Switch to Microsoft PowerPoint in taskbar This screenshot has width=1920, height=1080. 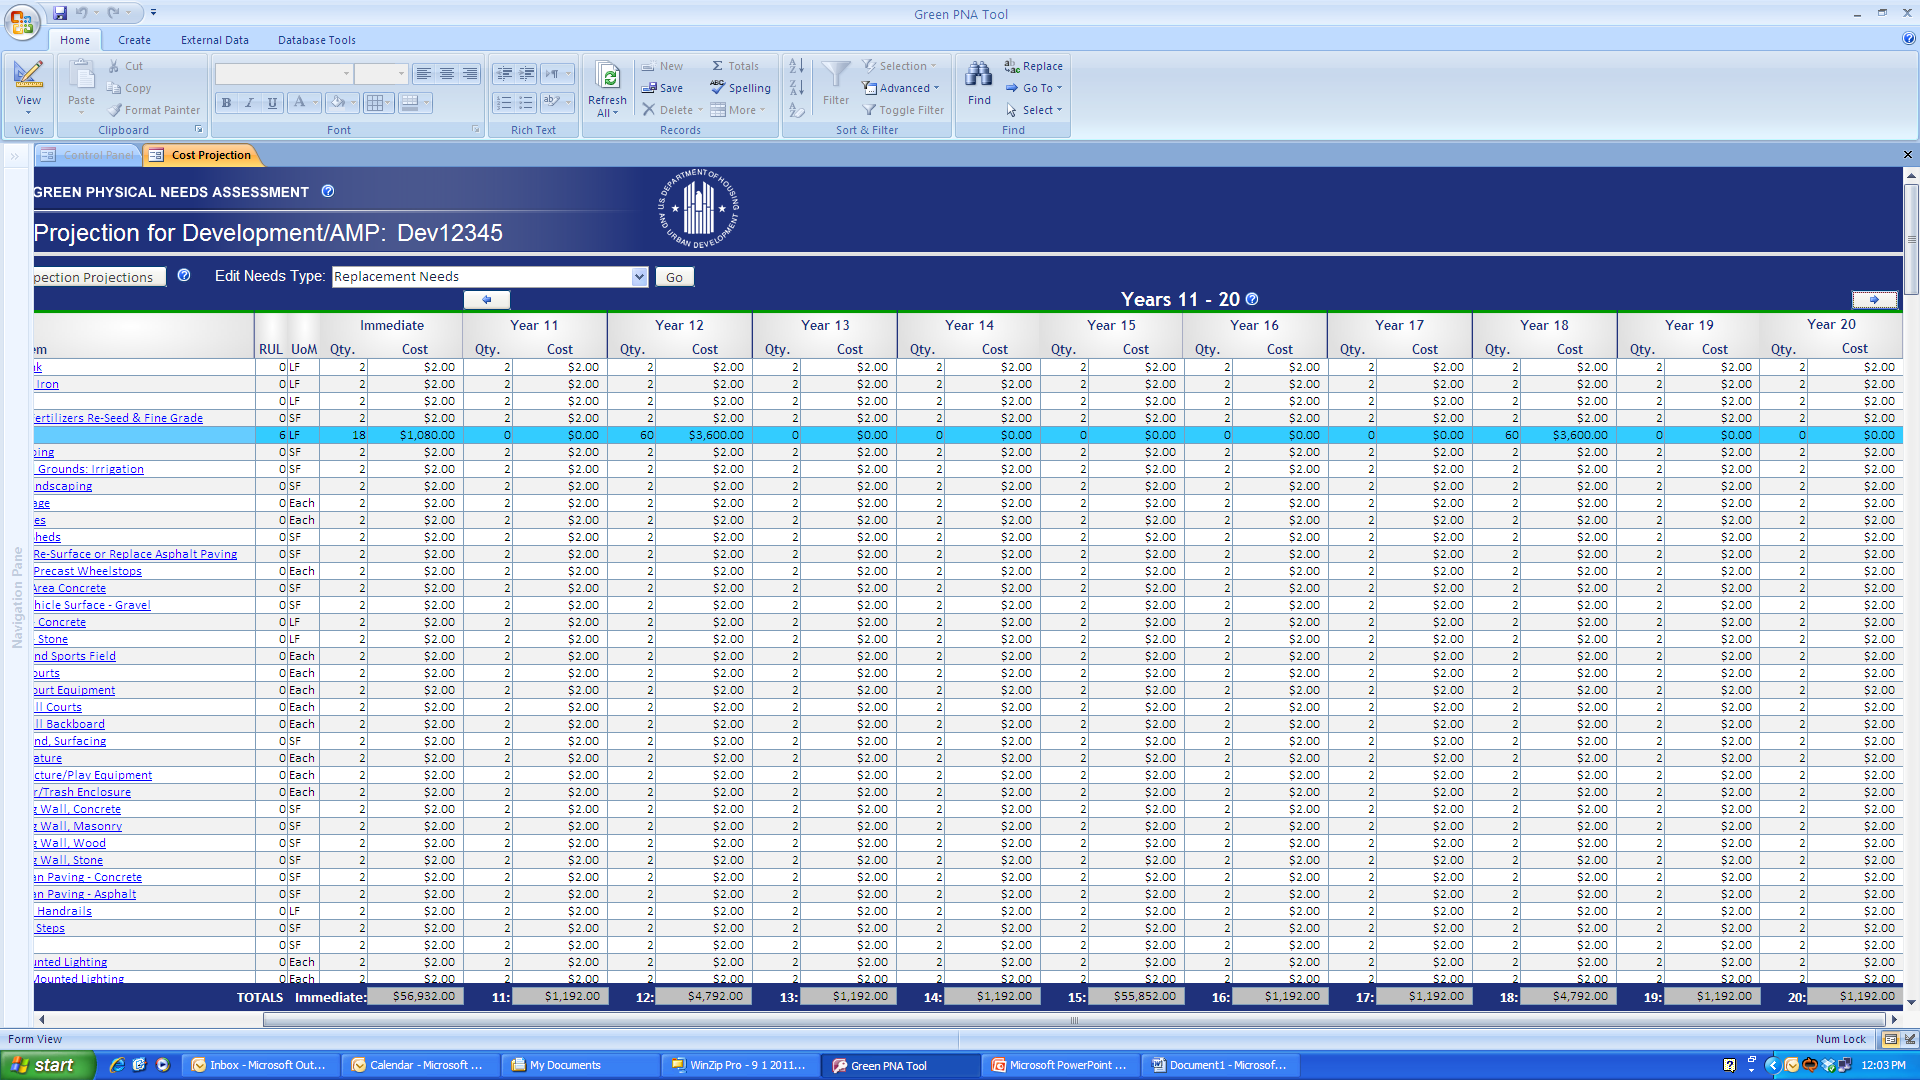(x=1060, y=1065)
